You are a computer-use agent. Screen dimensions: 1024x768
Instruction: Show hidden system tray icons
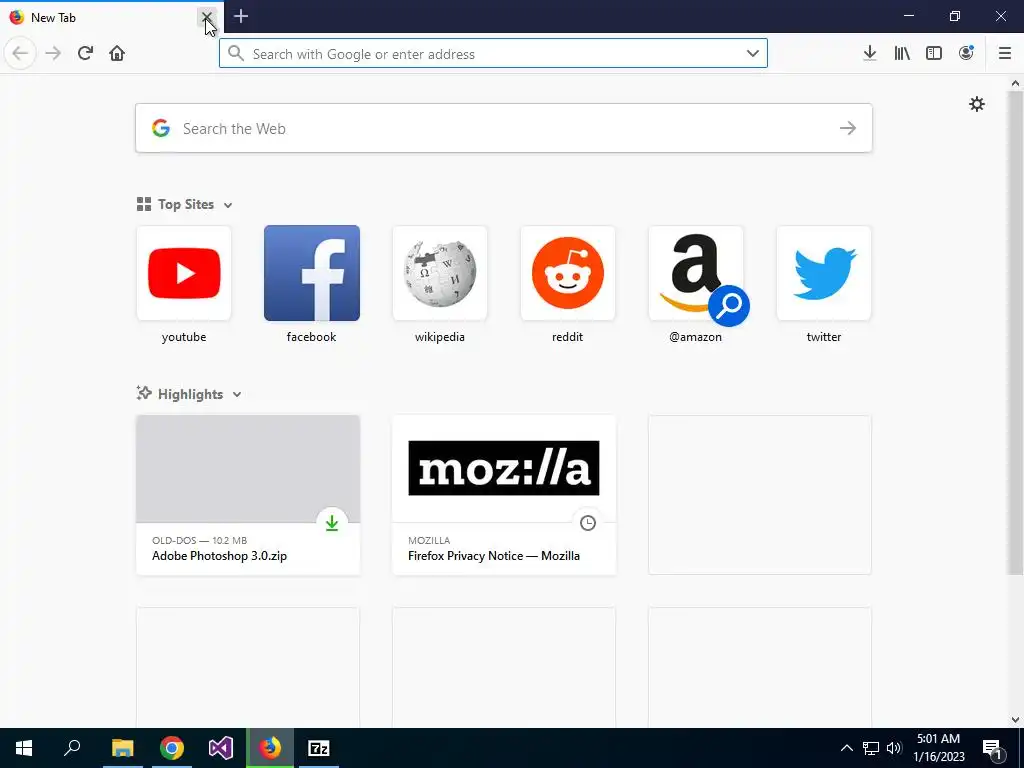846,748
